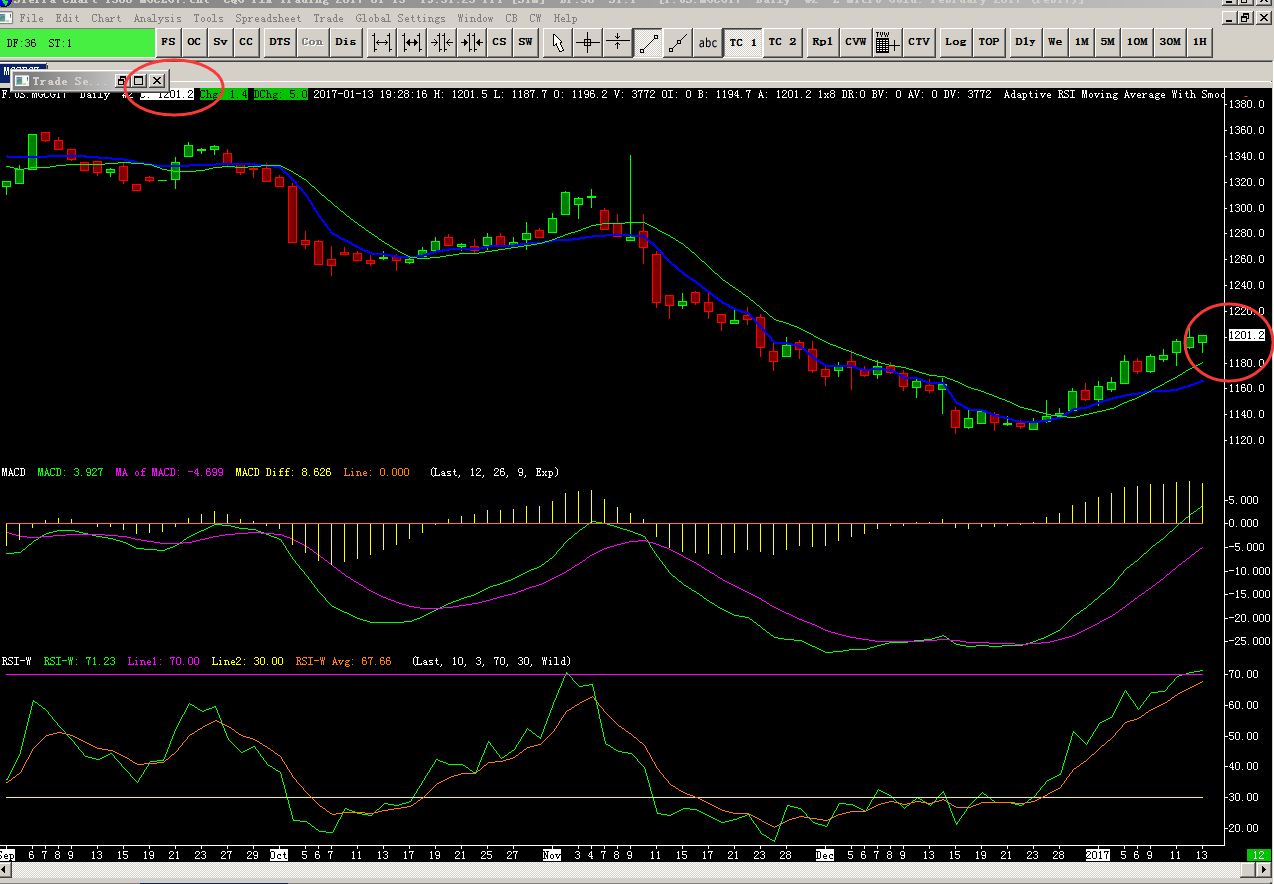Open the Analysis menu
Screen dimensions: 1274x884
click(157, 18)
